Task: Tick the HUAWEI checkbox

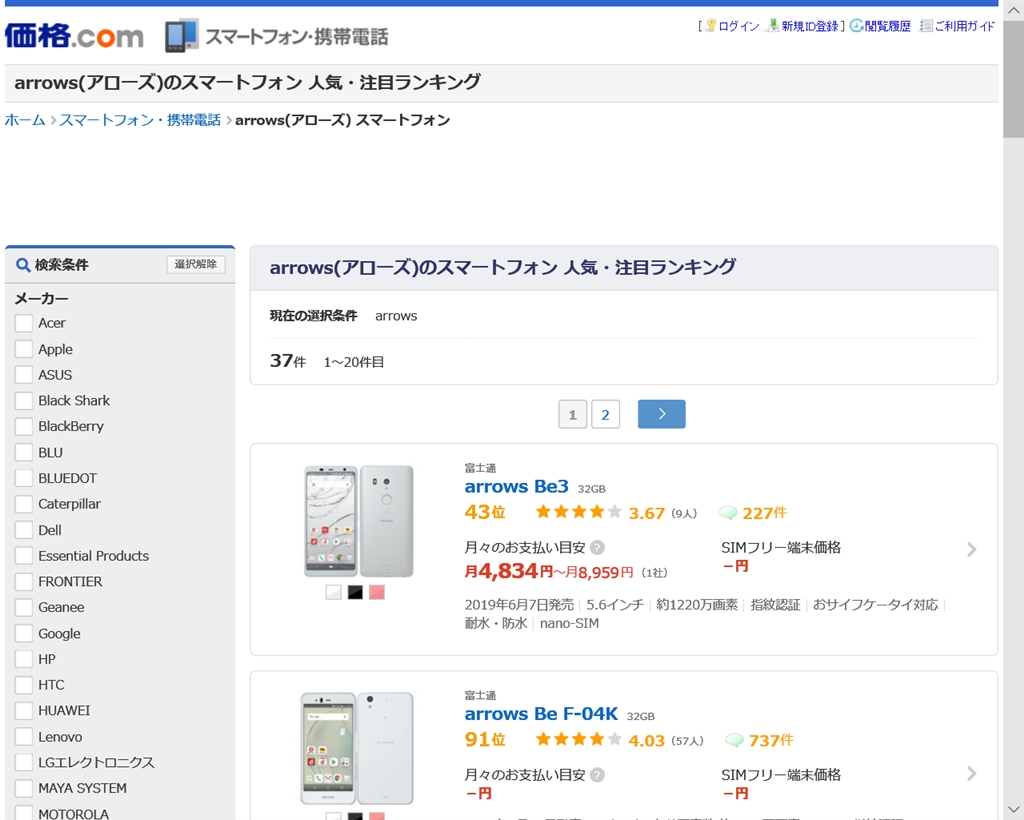Action: pos(24,711)
